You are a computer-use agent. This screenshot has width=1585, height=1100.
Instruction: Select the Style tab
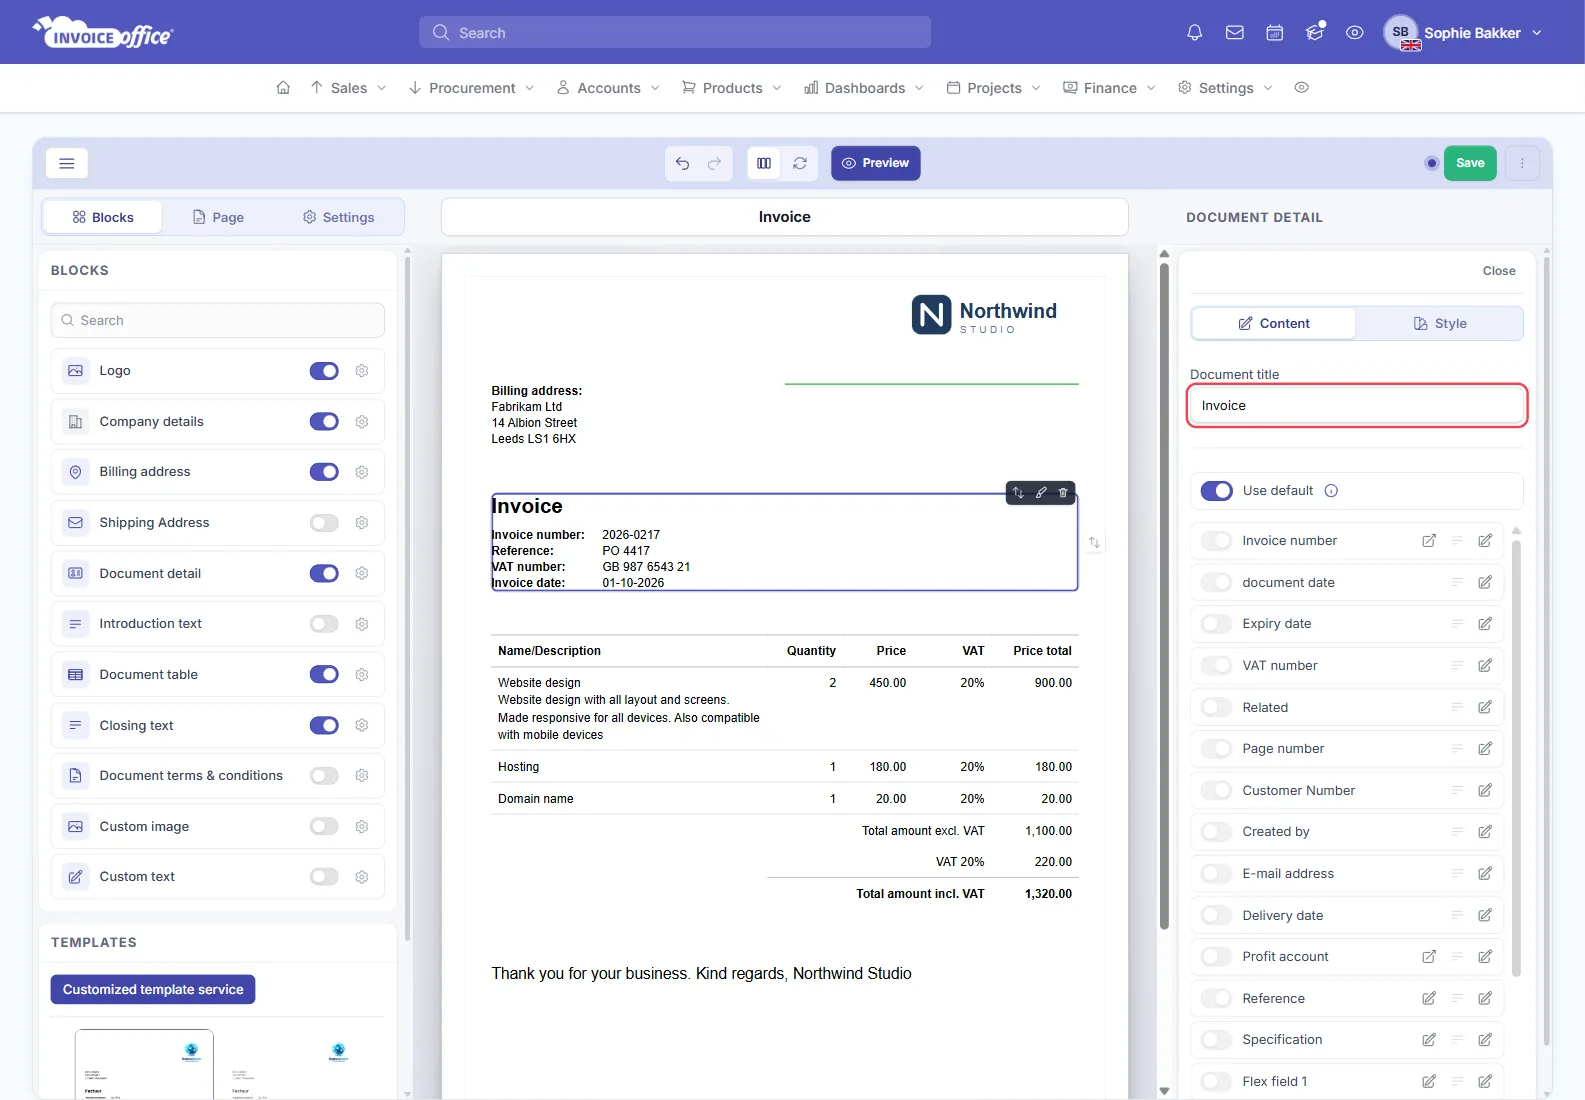[1439, 323]
